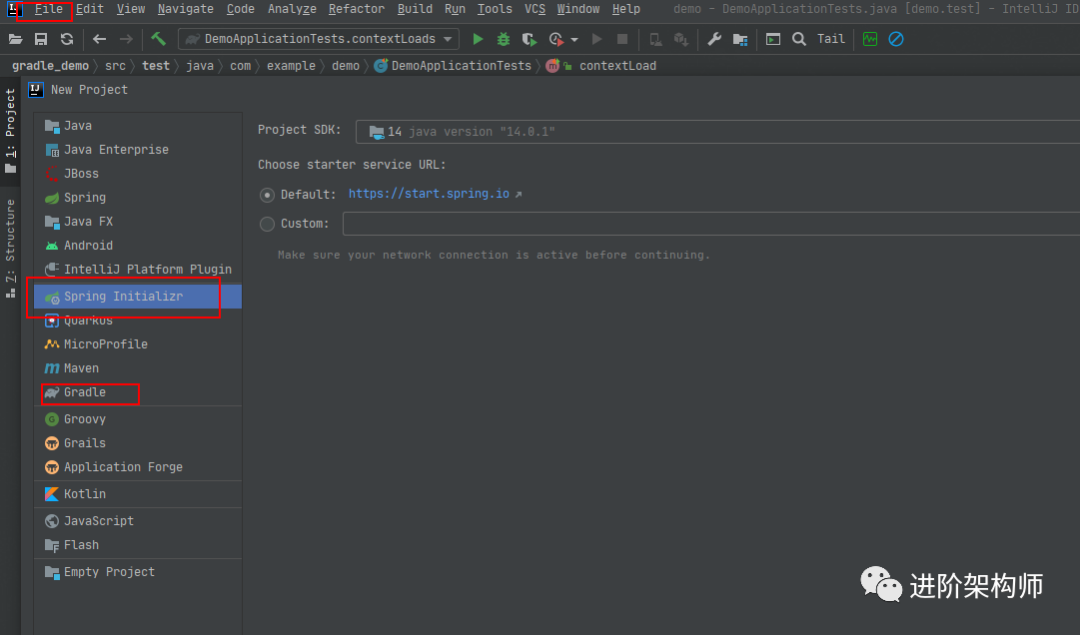Screen dimensions: 1080x635
Task: Select Application Forge project type
Action: click(x=138, y=467)
